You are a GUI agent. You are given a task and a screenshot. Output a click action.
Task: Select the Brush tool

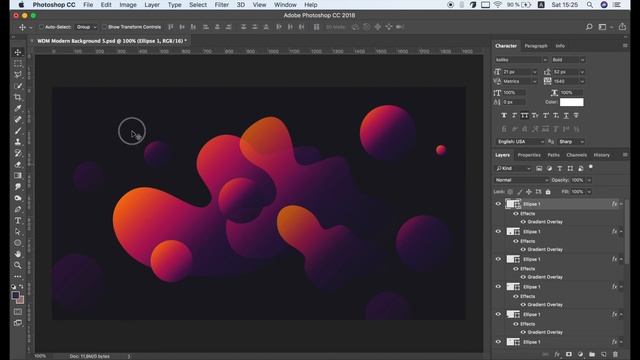18,131
